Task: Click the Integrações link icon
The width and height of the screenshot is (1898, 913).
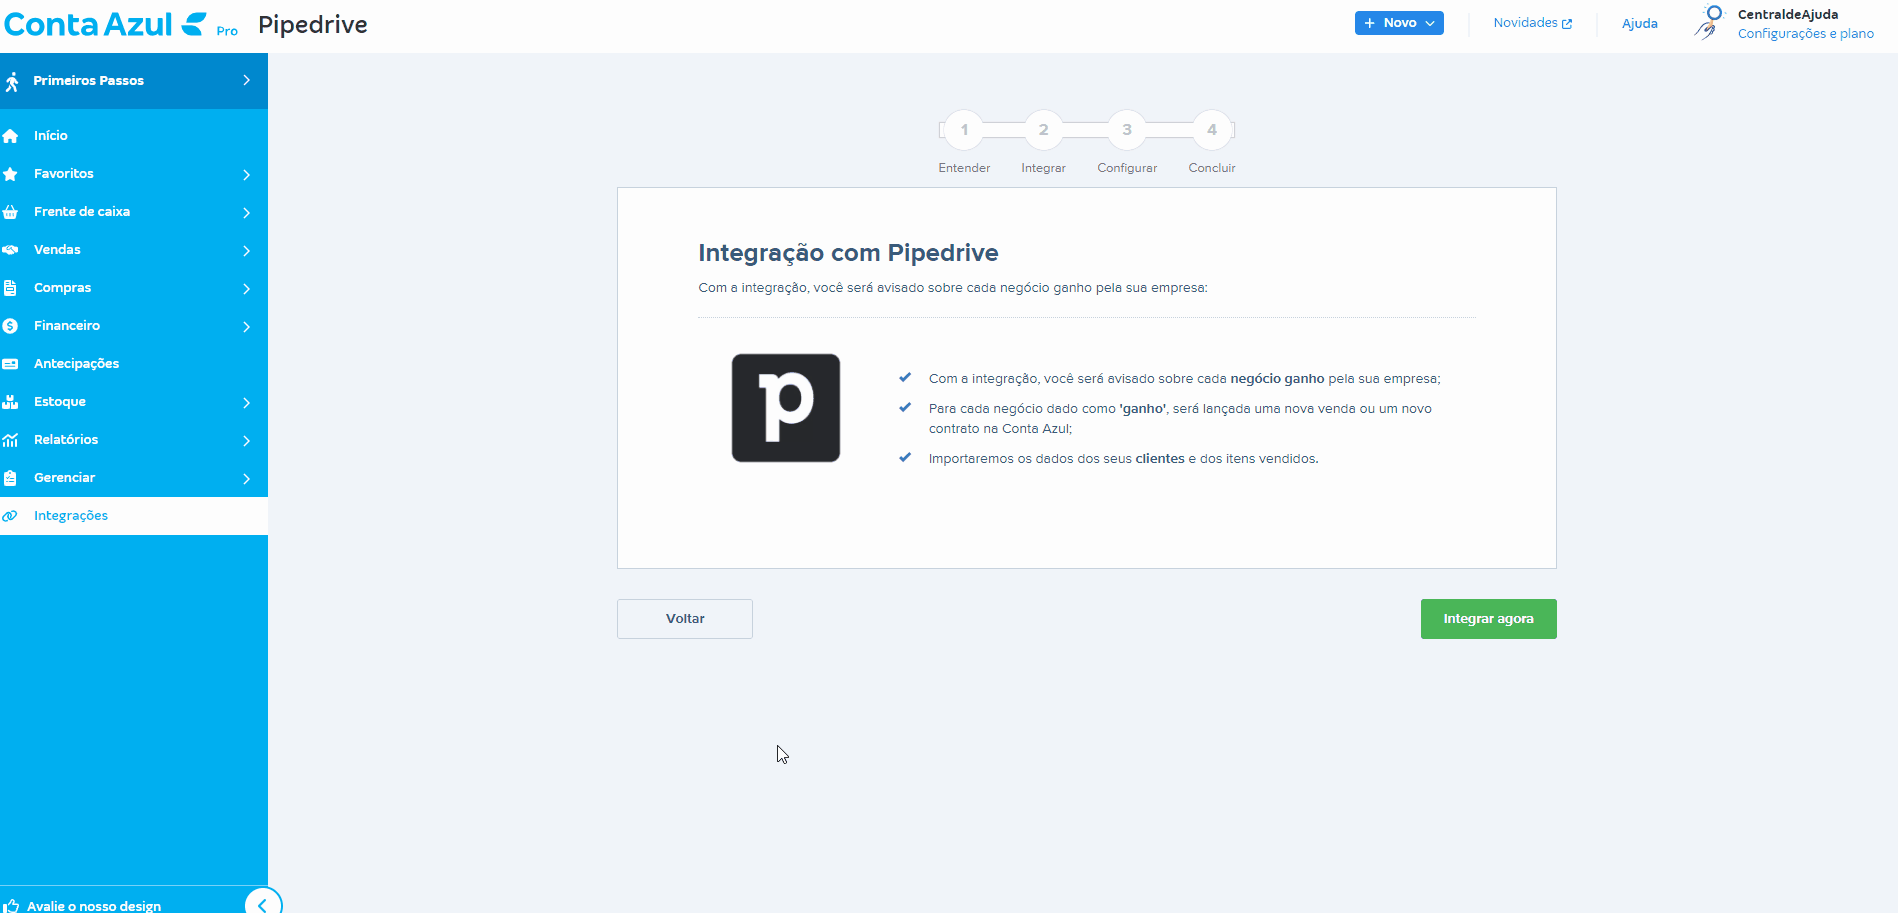Action: (11, 516)
